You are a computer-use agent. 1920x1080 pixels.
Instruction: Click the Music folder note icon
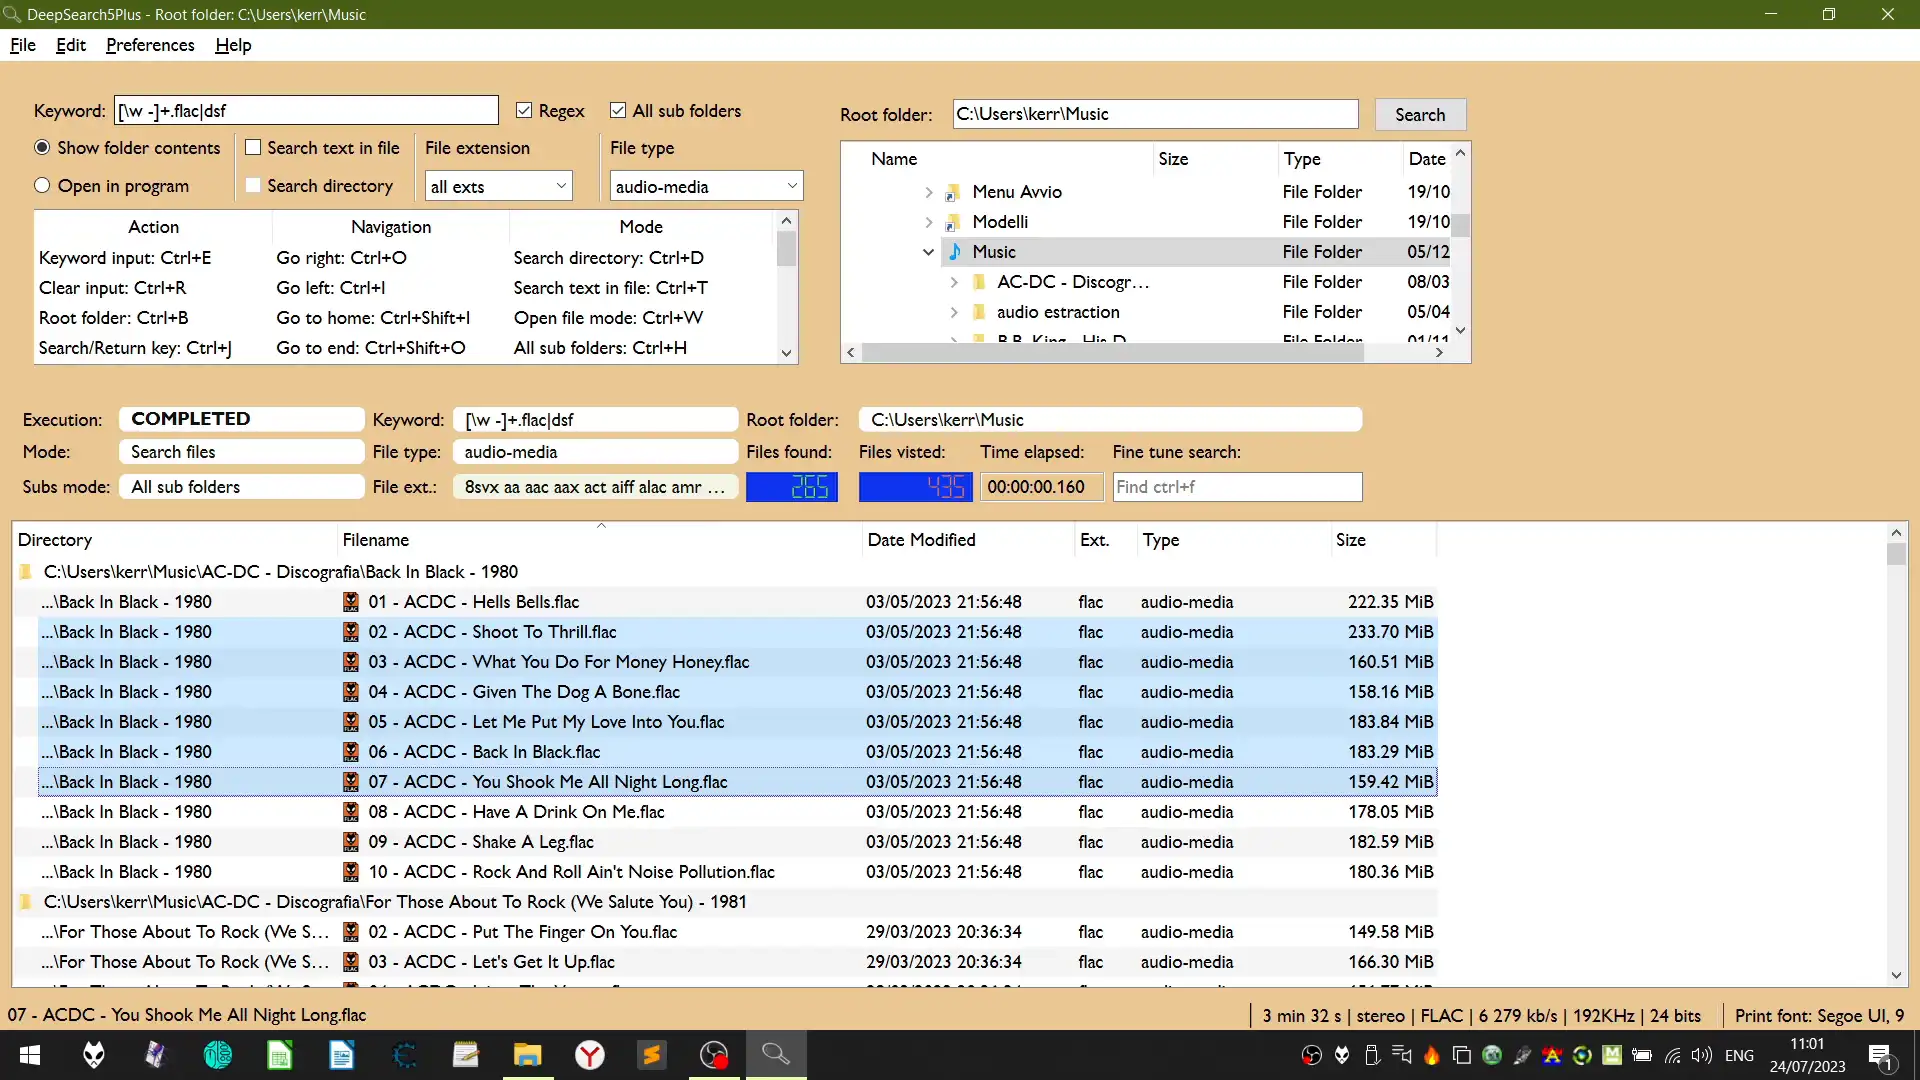[x=954, y=252]
